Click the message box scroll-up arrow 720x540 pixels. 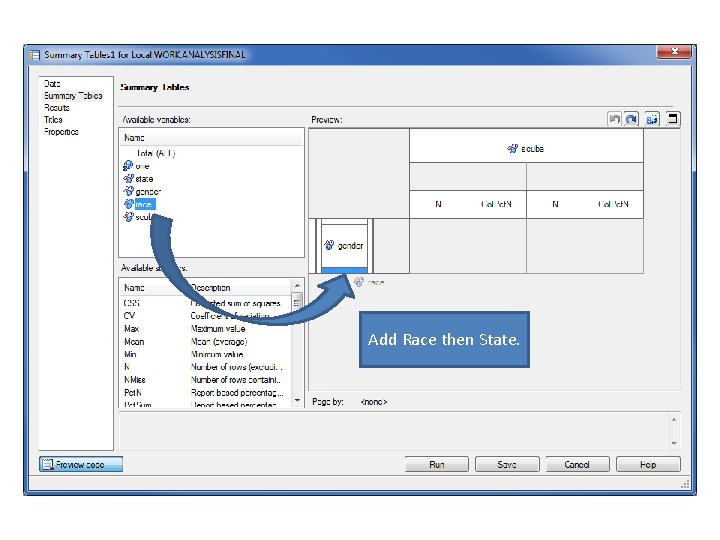[x=674, y=420]
